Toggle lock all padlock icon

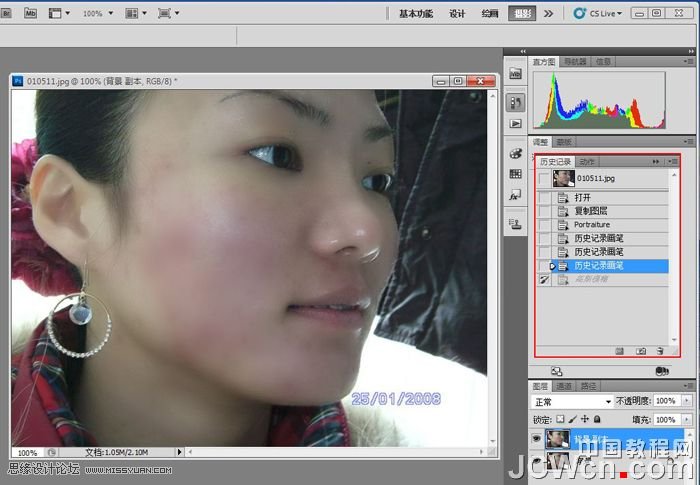tap(597, 419)
